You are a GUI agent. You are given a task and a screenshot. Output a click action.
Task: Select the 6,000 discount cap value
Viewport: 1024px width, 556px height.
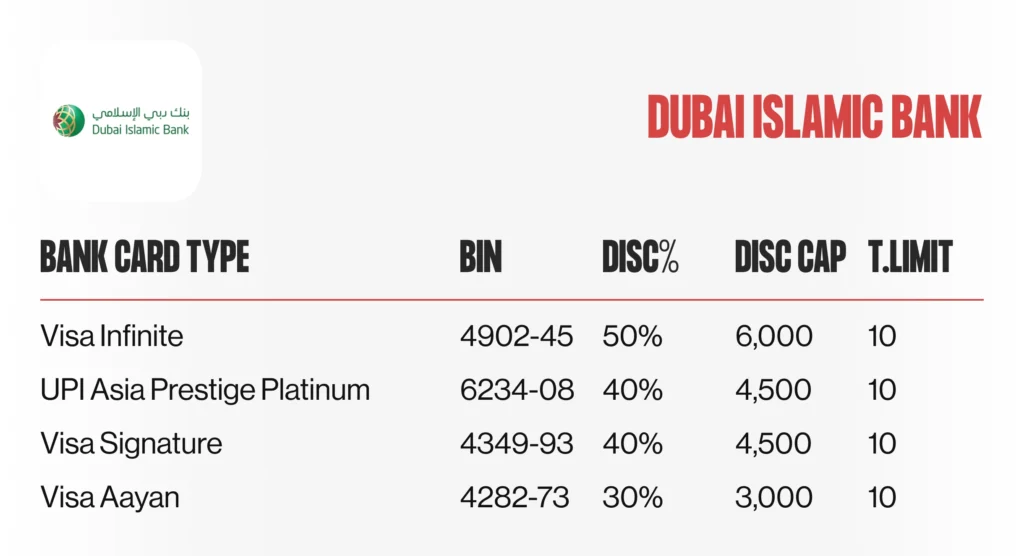point(773,336)
